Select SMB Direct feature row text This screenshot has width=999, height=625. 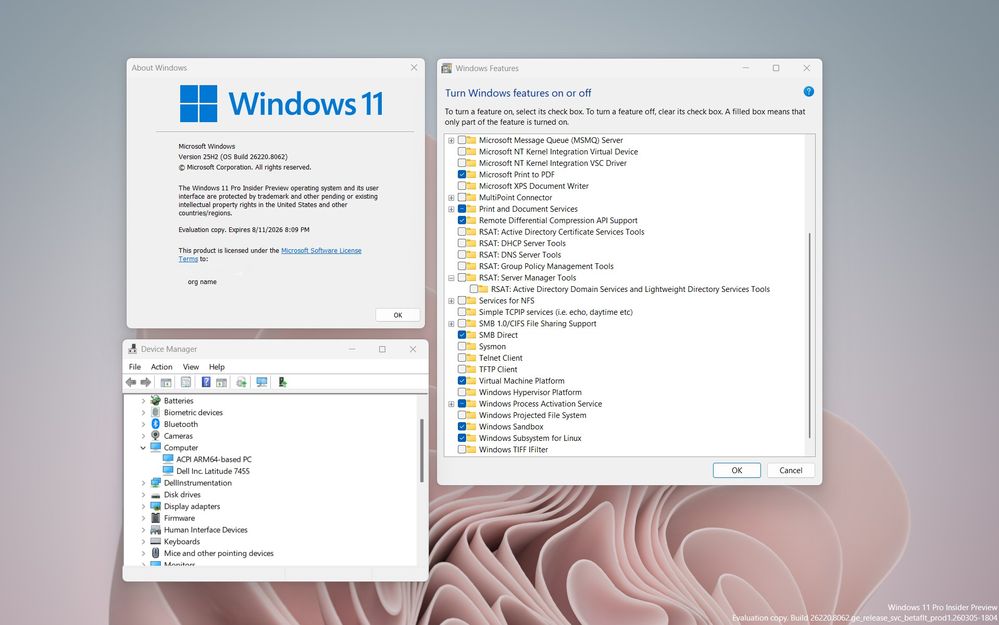coord(498,335)
